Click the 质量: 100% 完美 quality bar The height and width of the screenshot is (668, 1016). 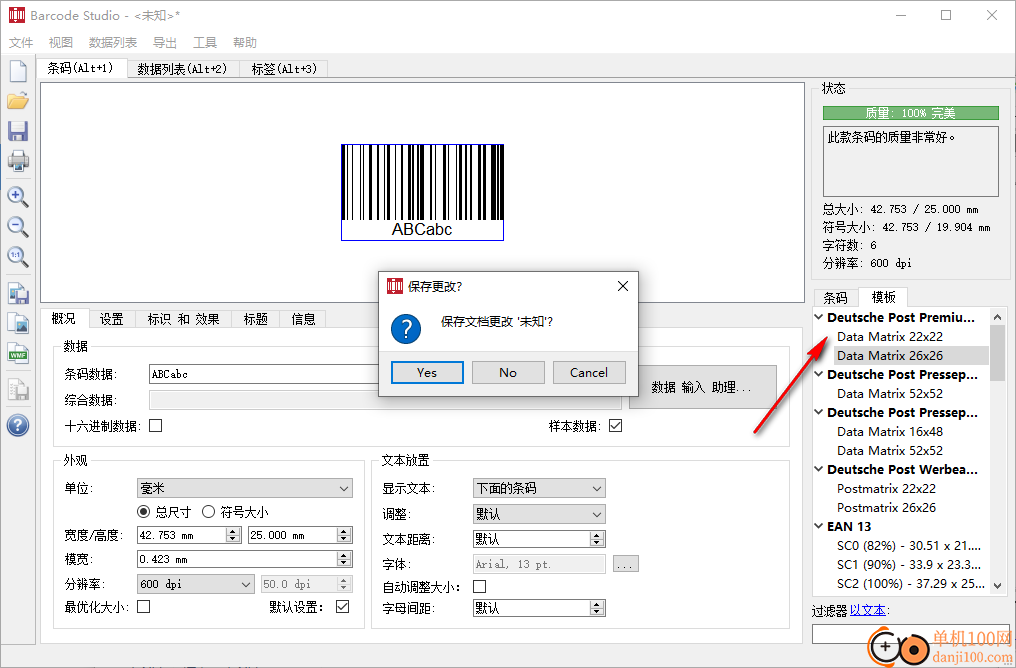coord(910,113)
